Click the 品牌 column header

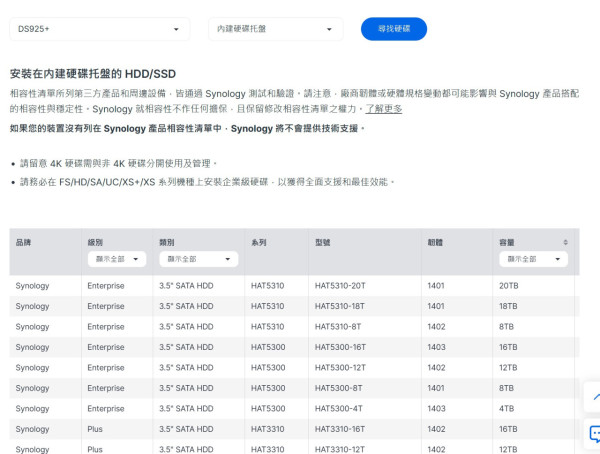pos(23,242)
